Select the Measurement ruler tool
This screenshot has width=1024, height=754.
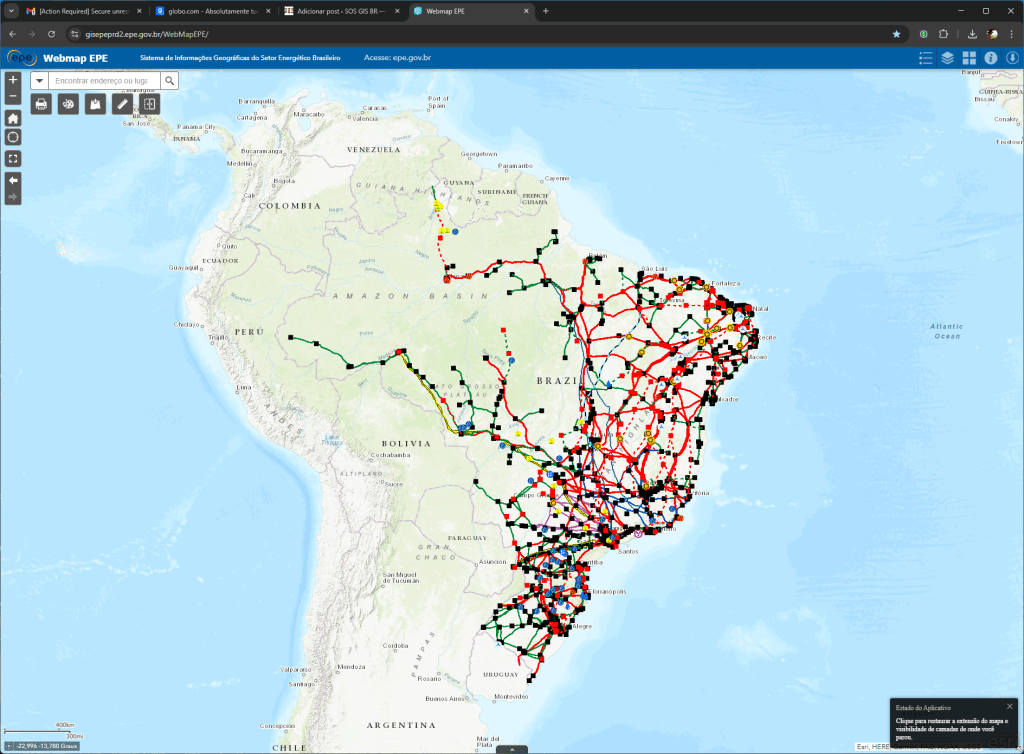(x=123, y=103)
